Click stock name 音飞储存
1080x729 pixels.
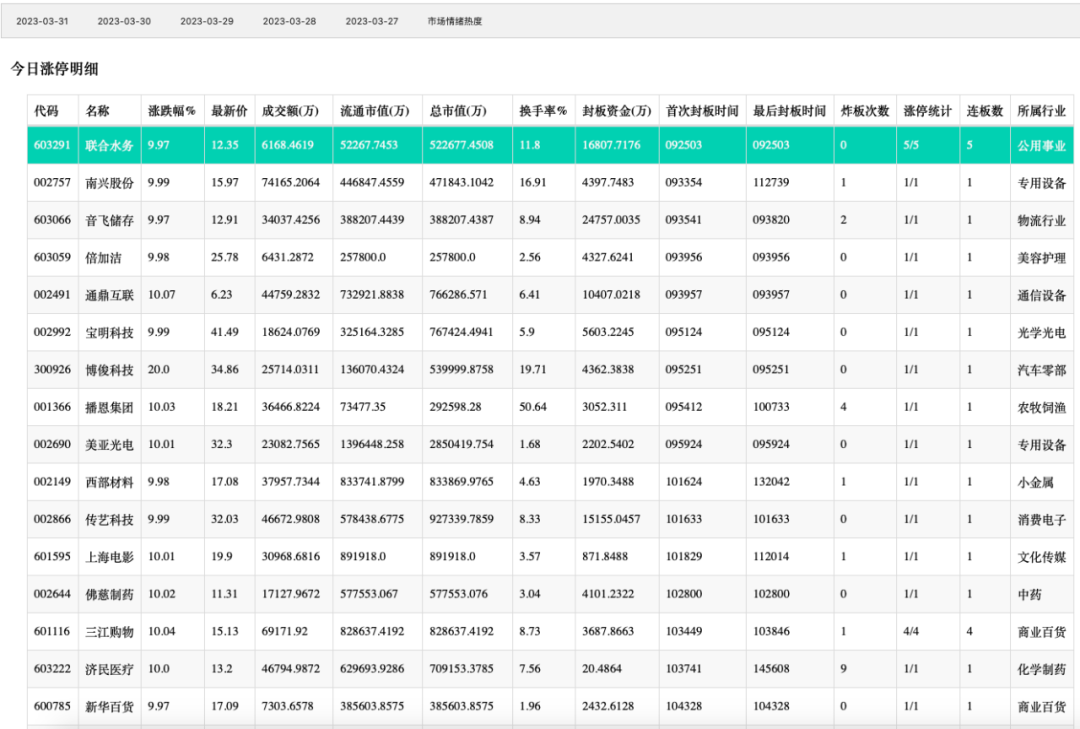(110, 220)
